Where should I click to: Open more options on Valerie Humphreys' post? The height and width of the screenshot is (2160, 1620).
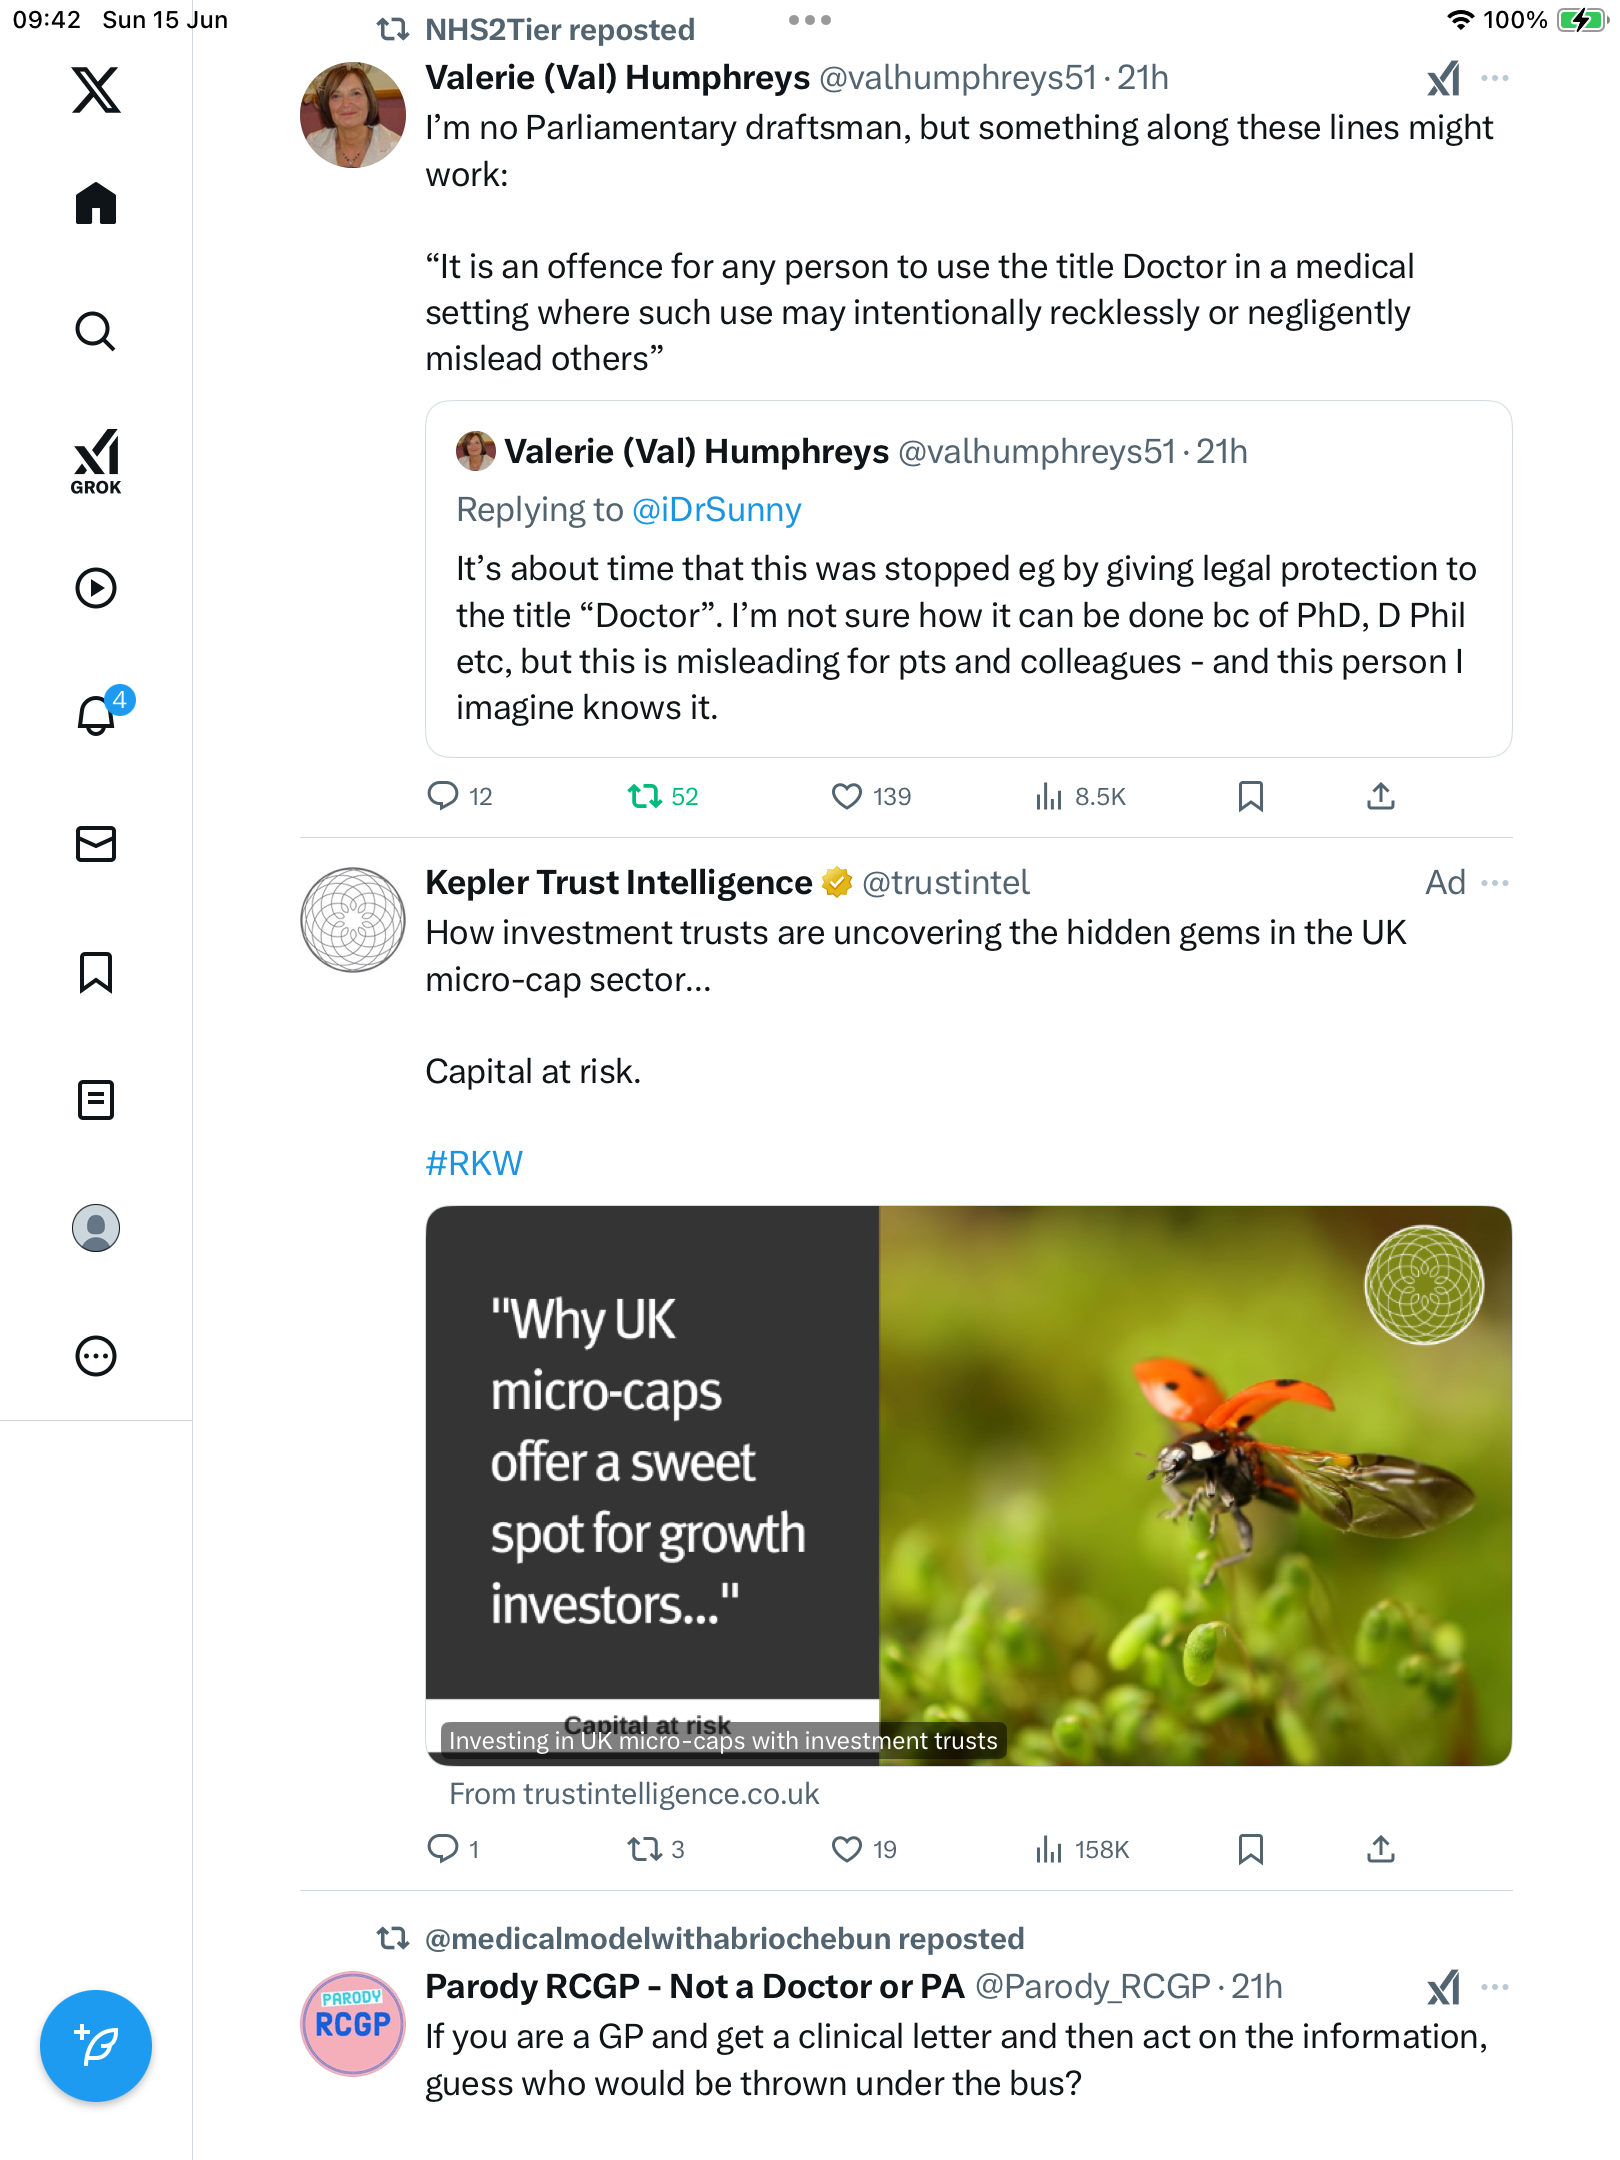(1495, 78)
